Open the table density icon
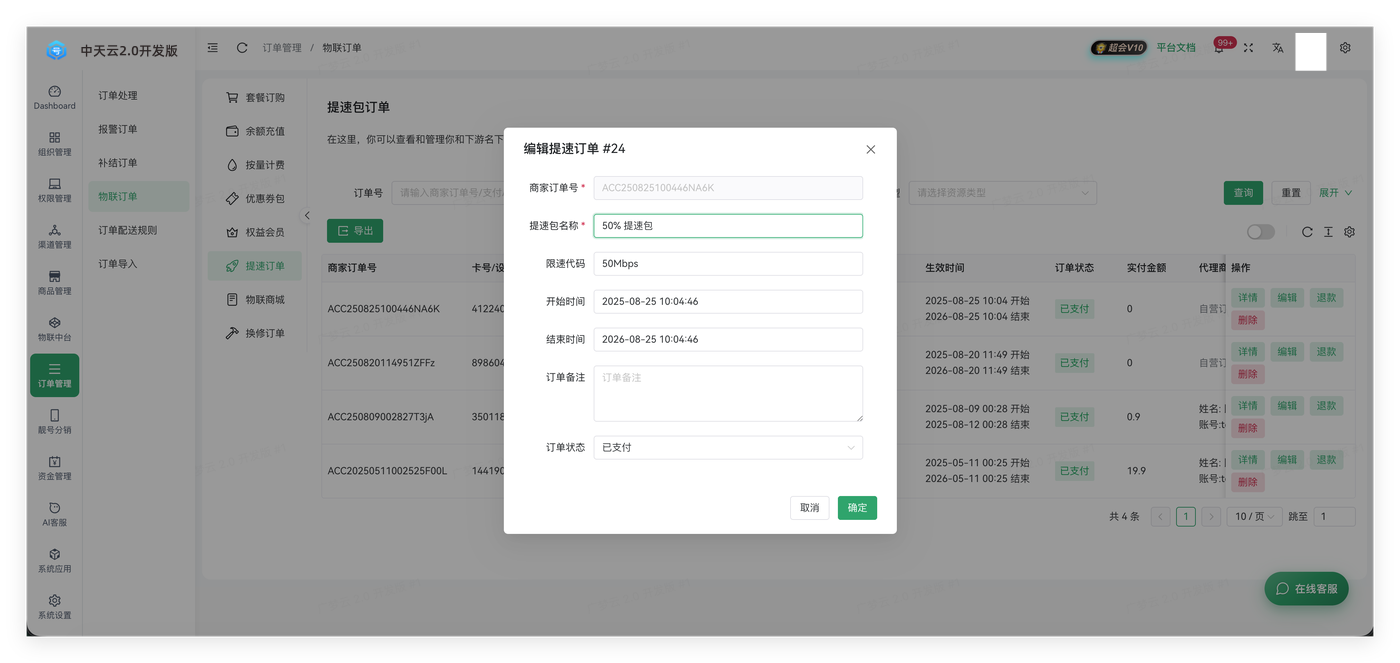This screenshot has width=1400, height=663. click(x=1328, y=232)
